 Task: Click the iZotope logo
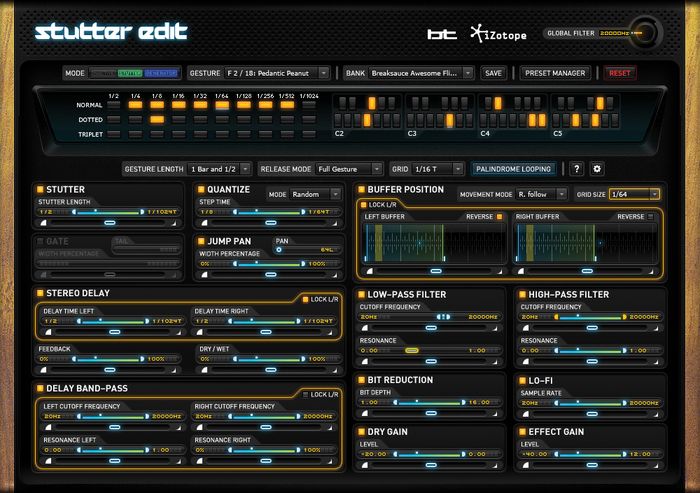click(x=499, y=34)
